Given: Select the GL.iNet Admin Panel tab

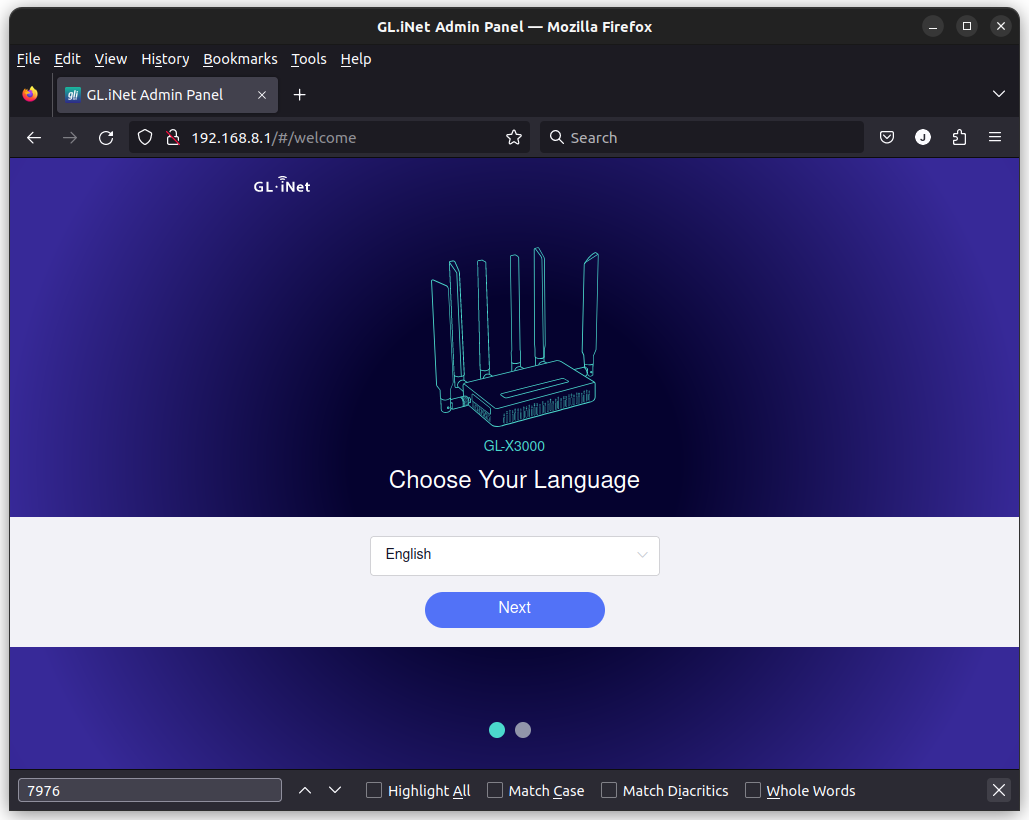Looking at the screenshot, I should pyautogui.click(x=167, y=95).
